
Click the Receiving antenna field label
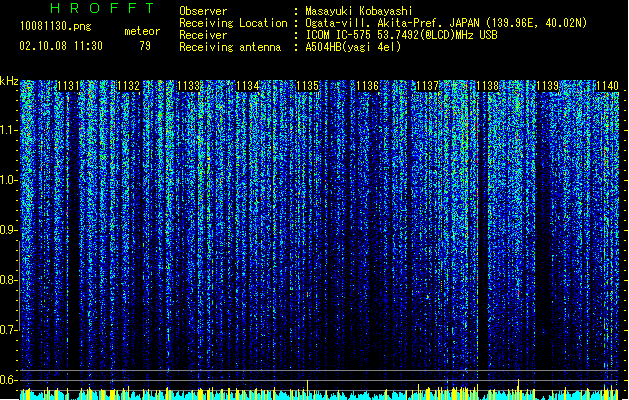(x=230, y=47)
